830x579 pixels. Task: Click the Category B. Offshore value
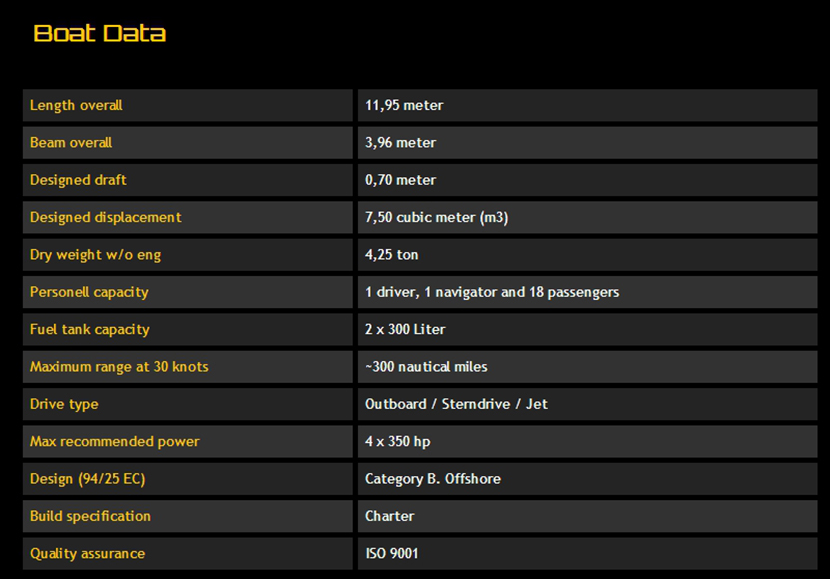[x=433, y=479]
